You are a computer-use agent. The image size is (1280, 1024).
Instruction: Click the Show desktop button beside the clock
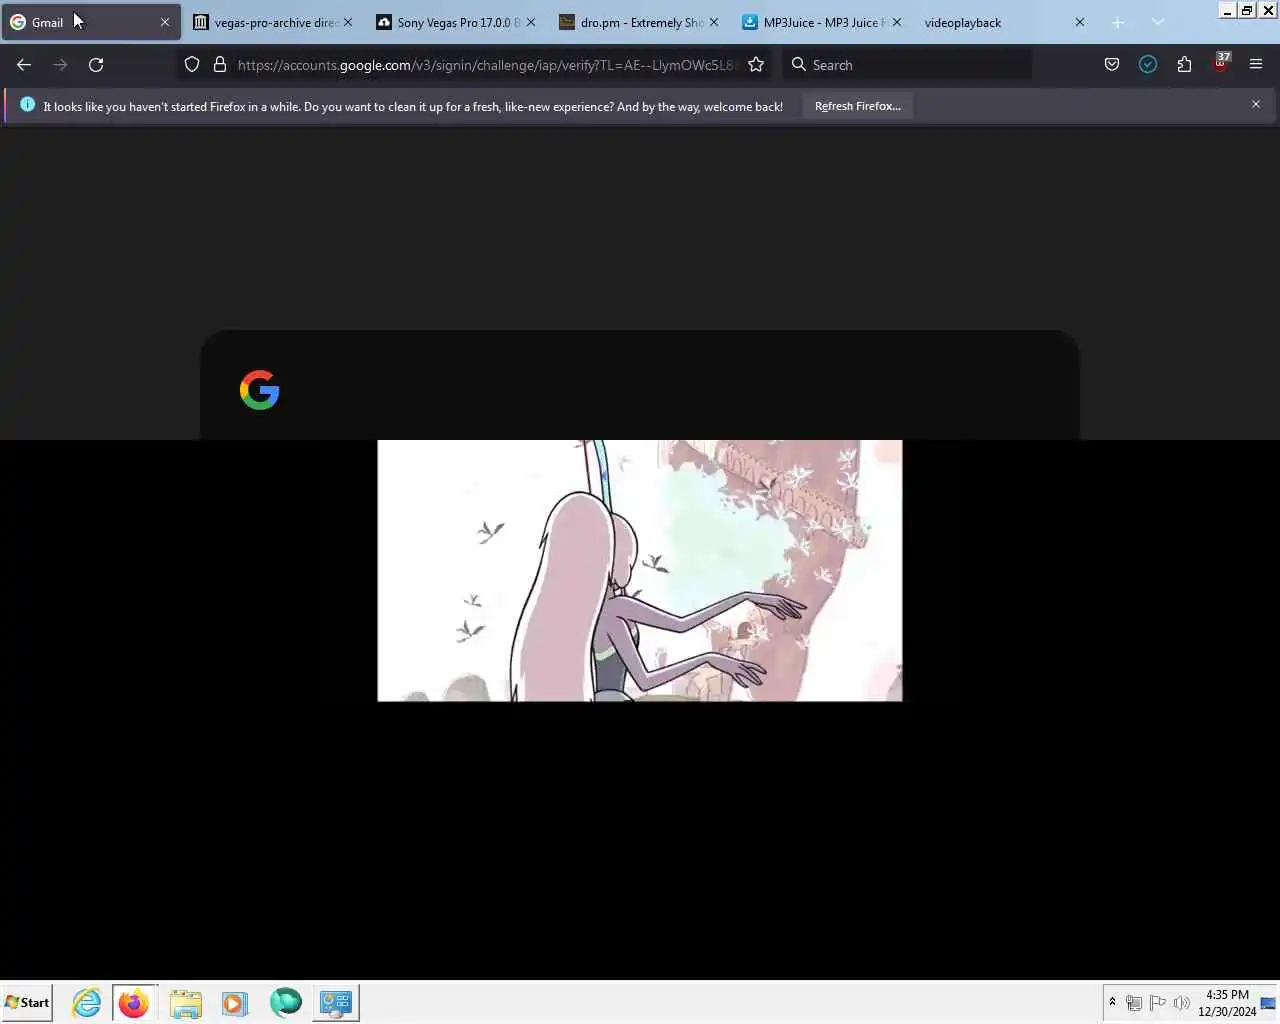(x=1269, y=1002)
